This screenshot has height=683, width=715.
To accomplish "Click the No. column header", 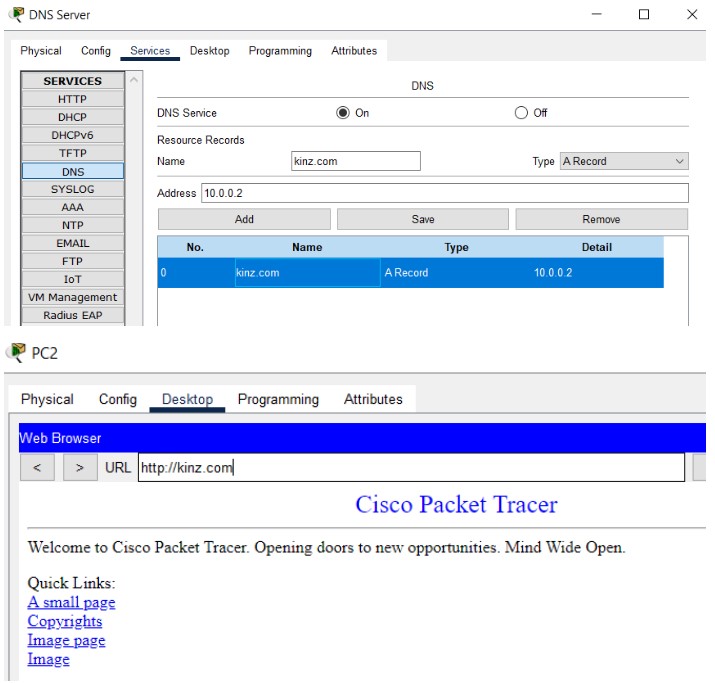I will (x=195, y=247).
